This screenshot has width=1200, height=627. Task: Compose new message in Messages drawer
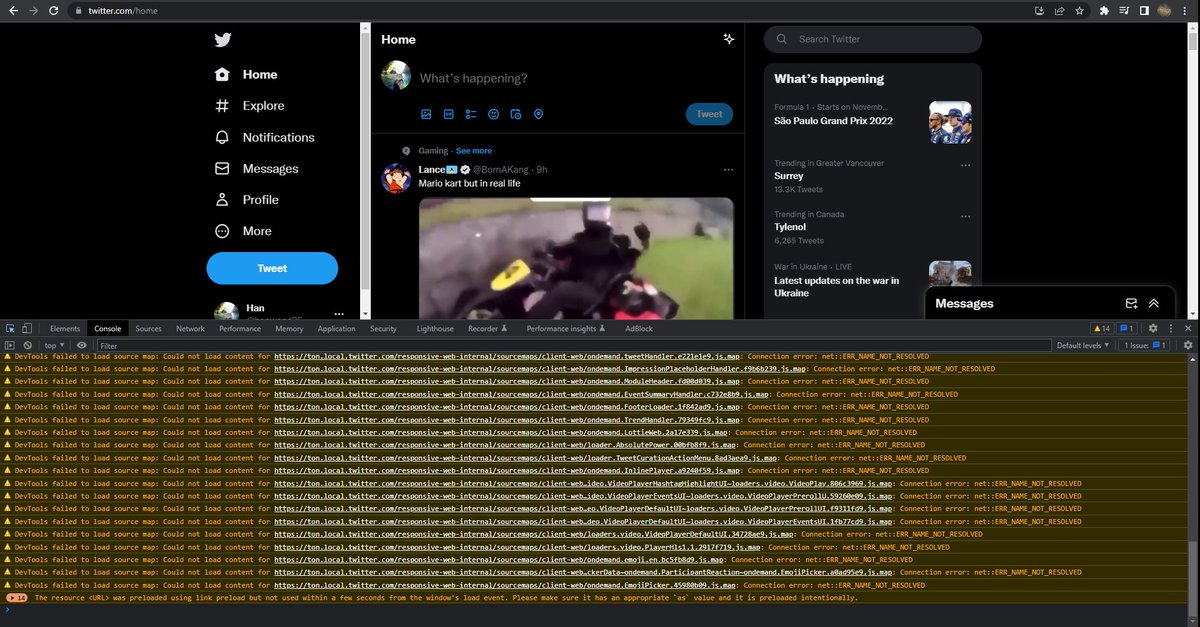click(1131, 303)
